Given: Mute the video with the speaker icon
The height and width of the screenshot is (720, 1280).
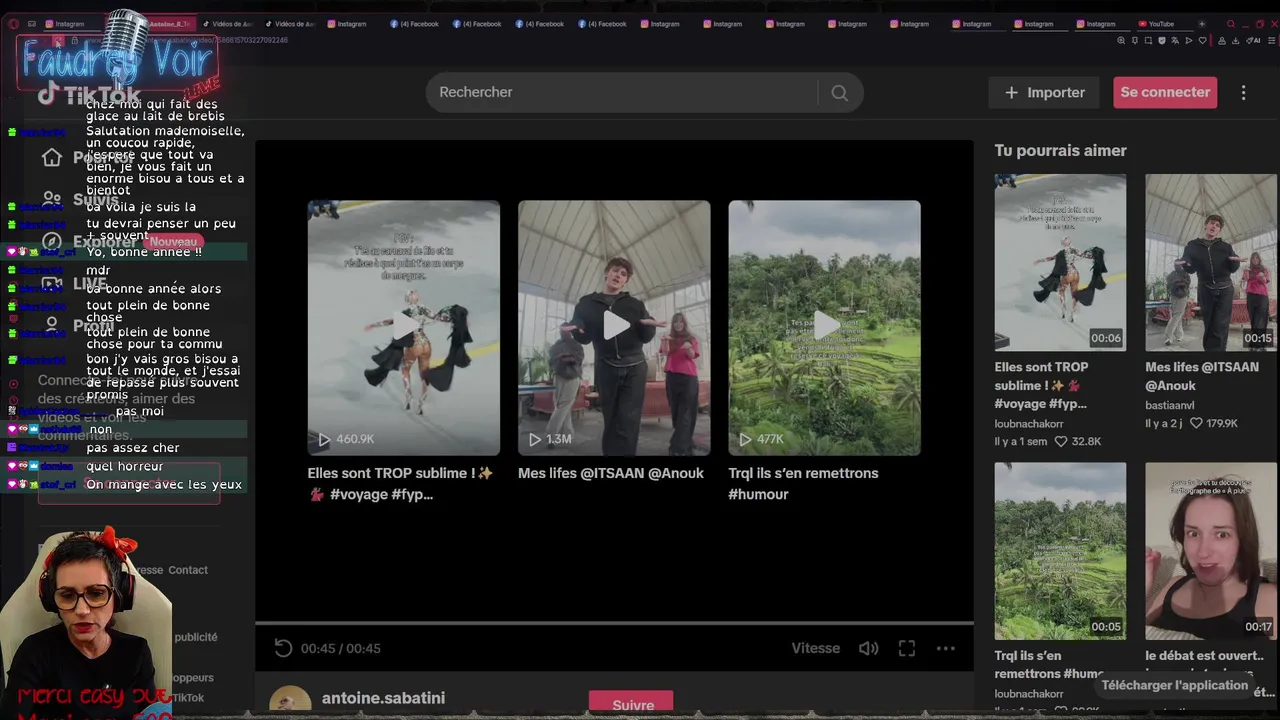Looking at the screenshot, I should pyautogui.click(x=868, y=648).
